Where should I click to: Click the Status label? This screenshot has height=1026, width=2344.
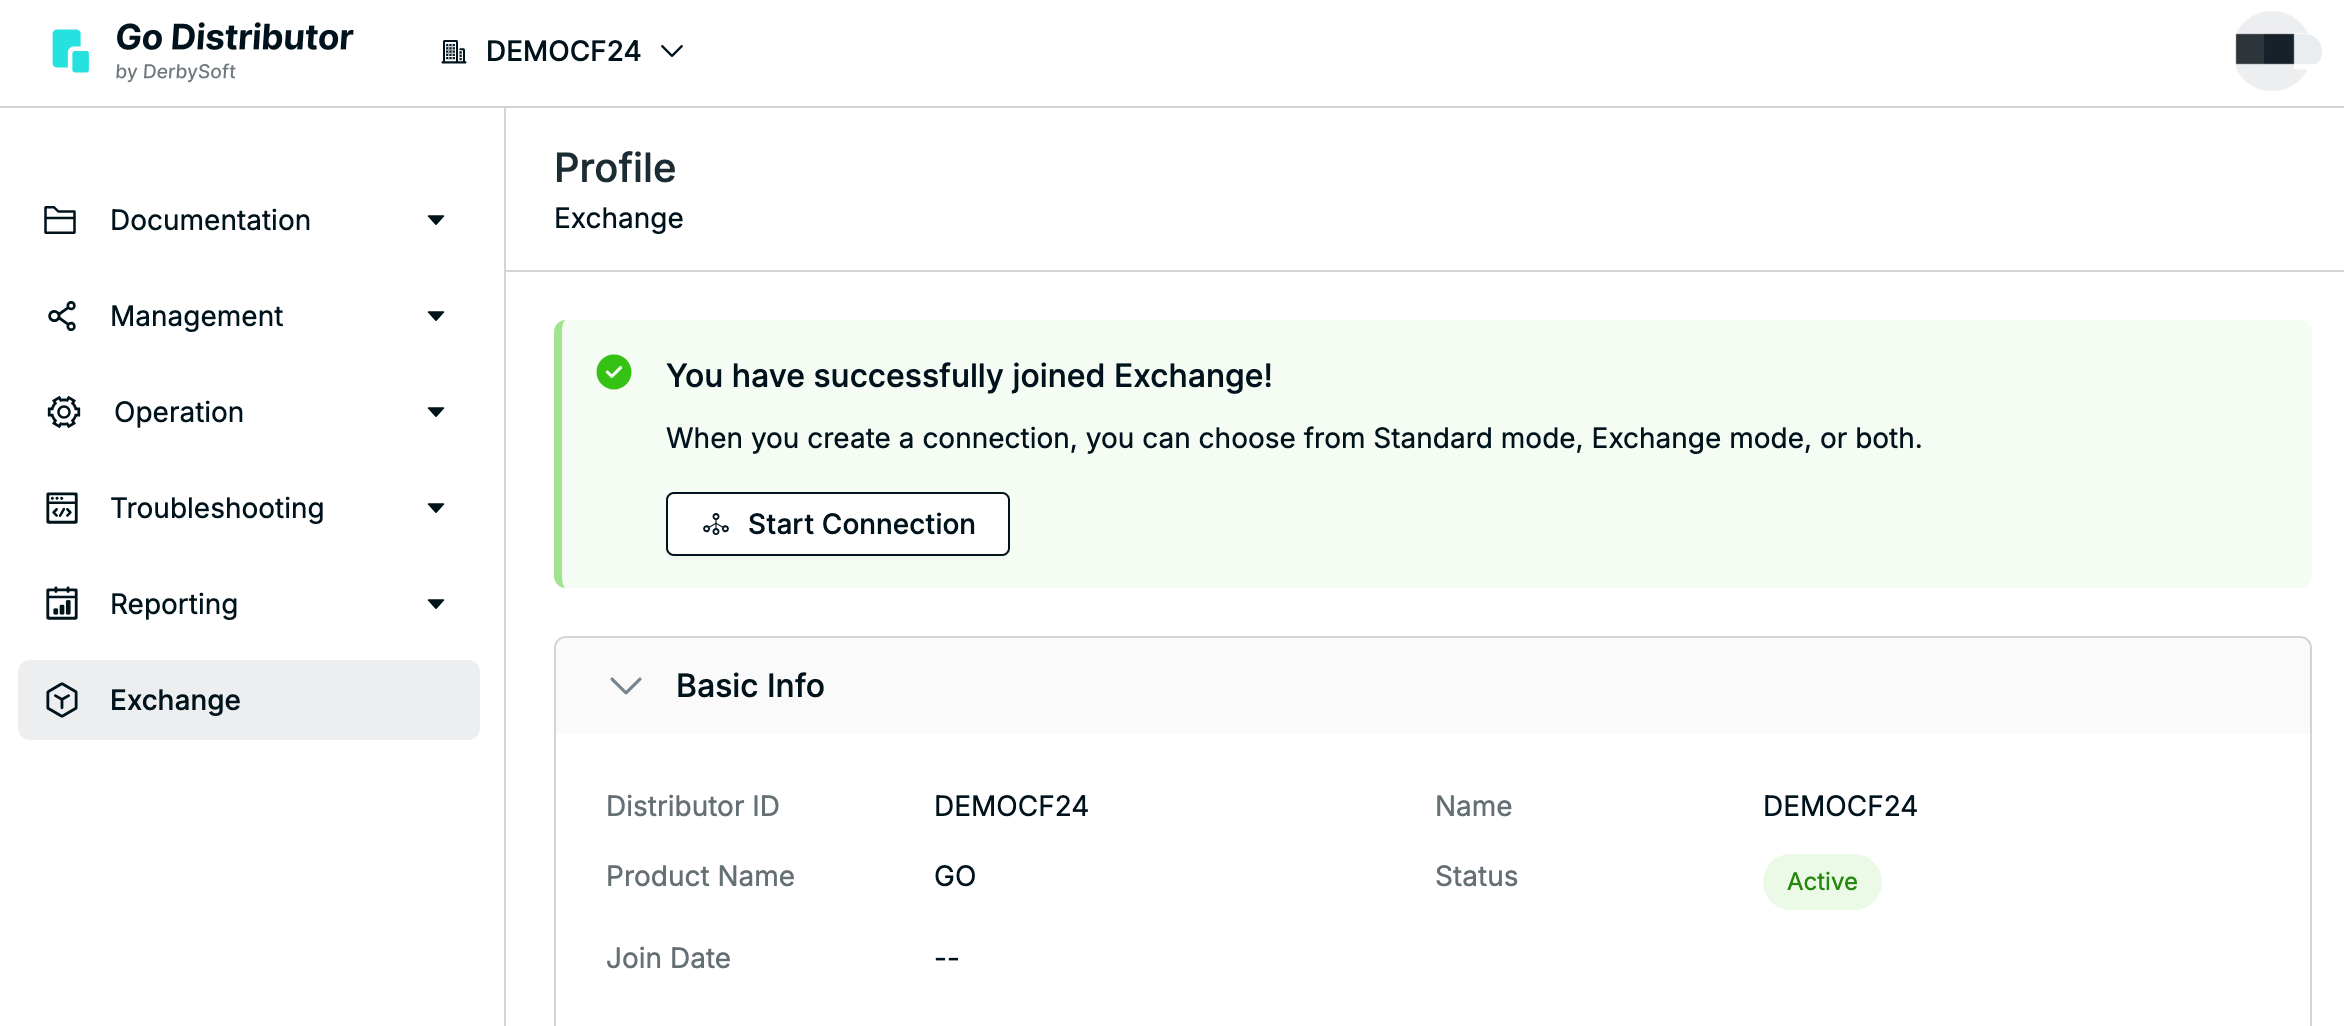[1476, 876]
